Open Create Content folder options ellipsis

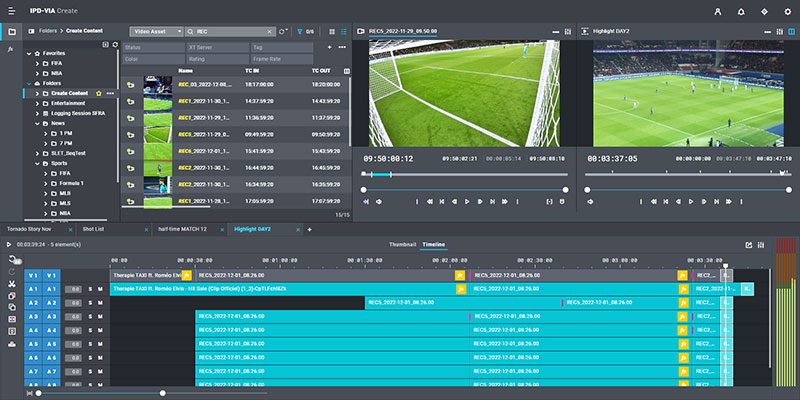coord(110,93)
